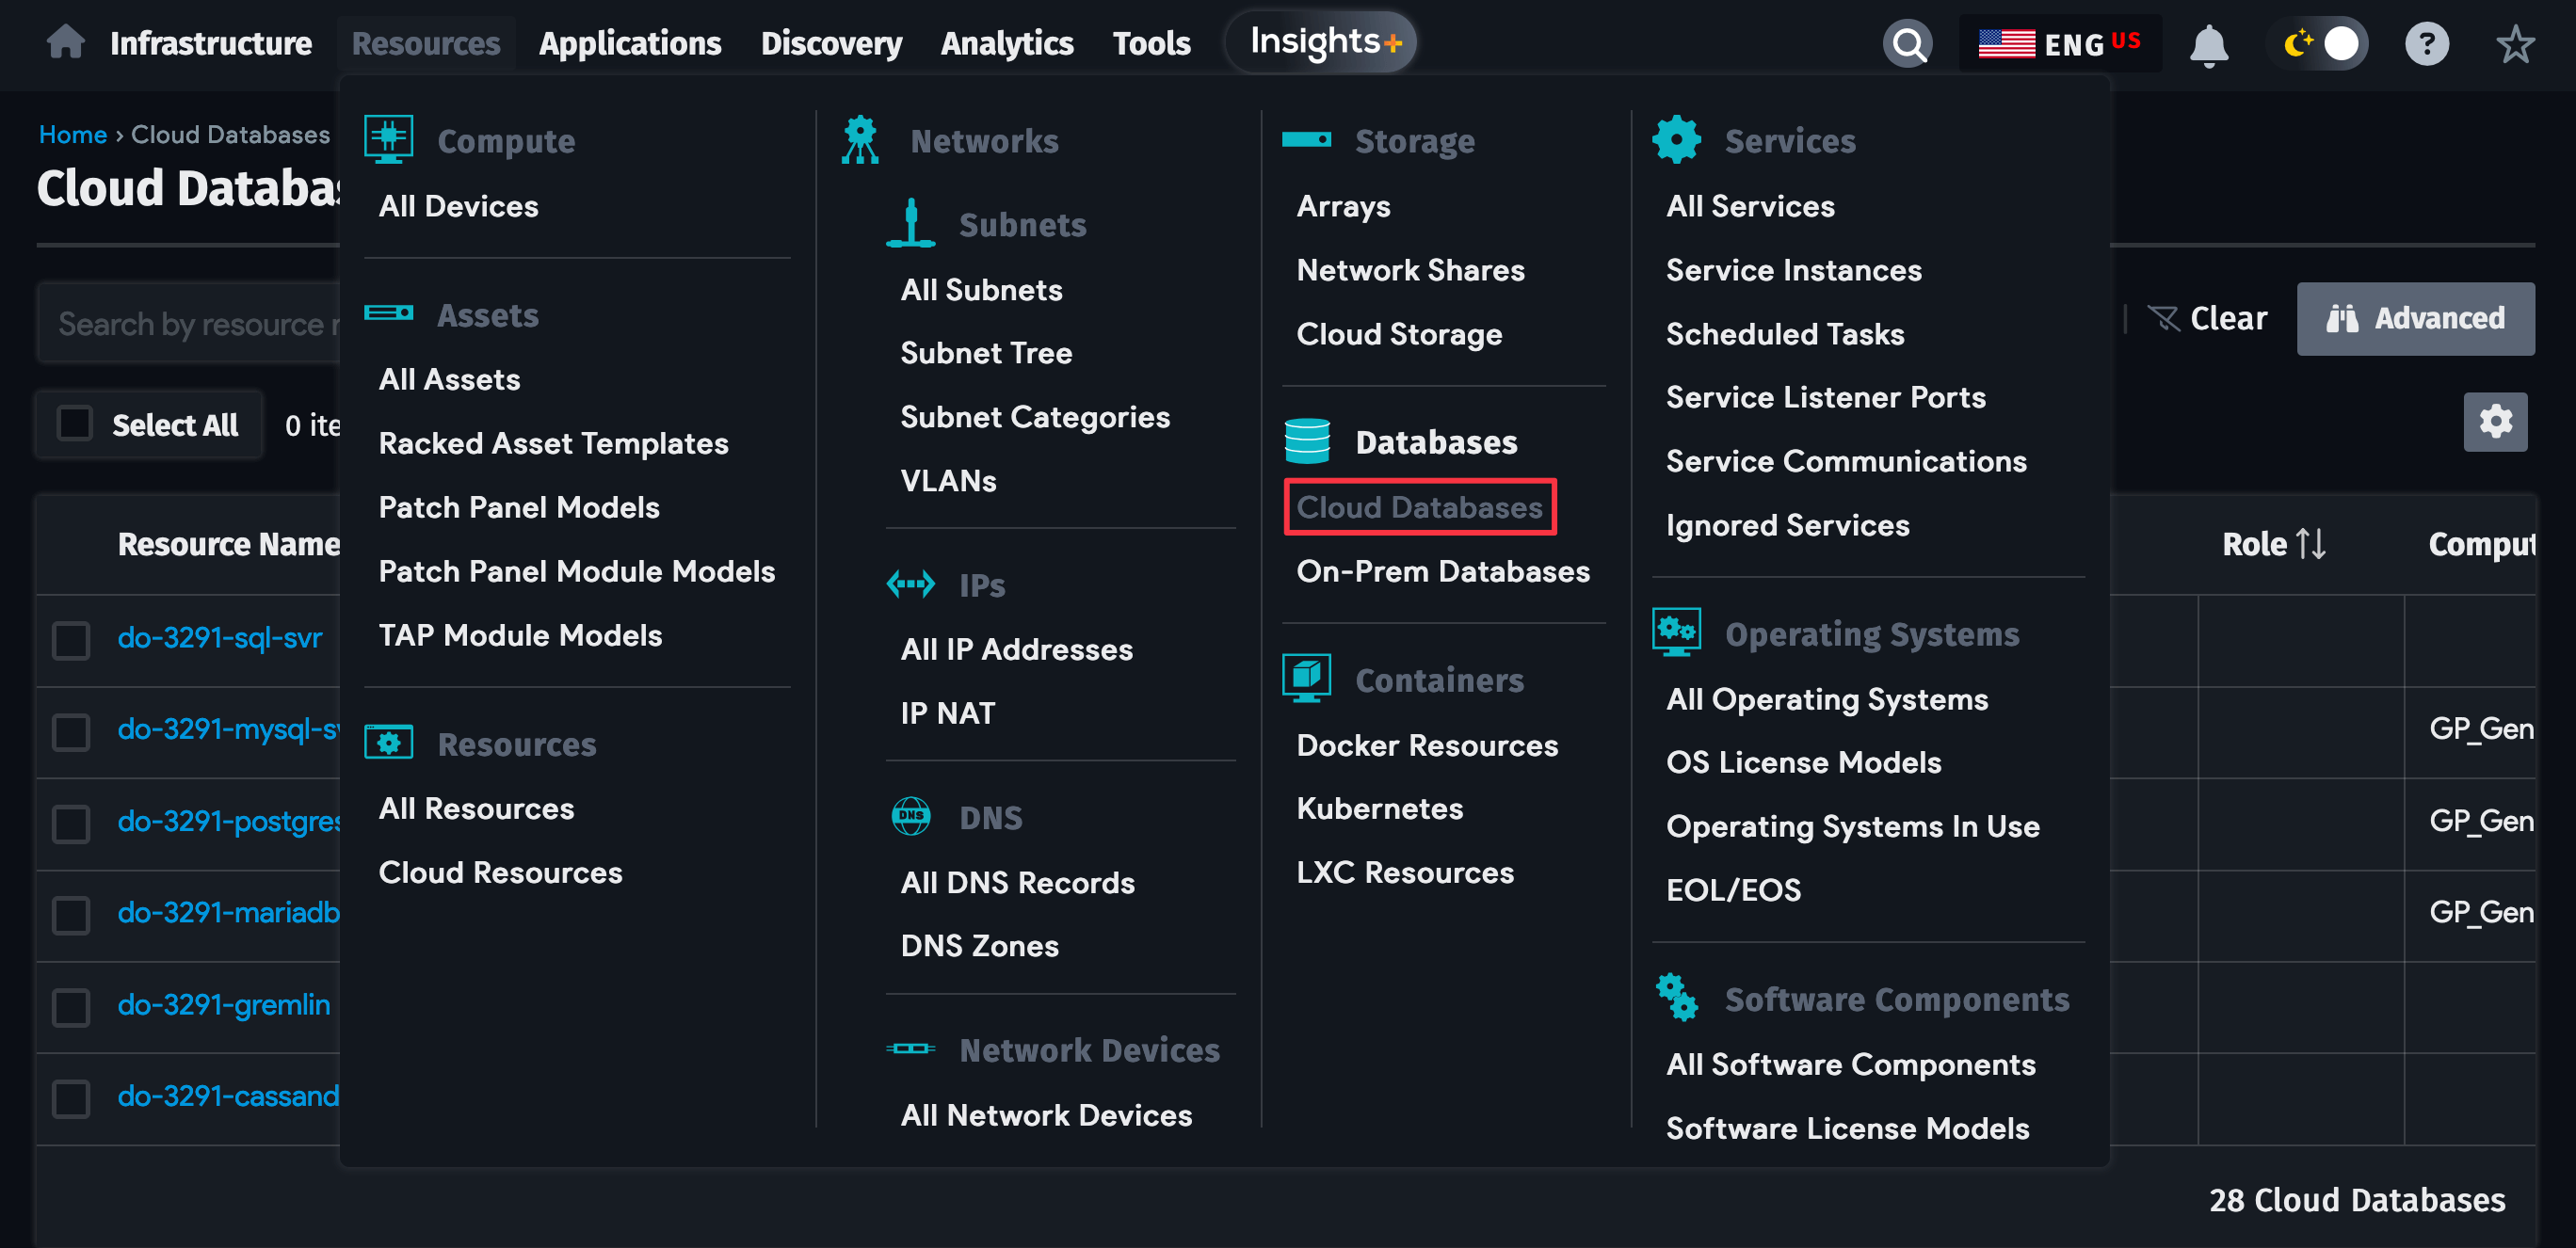Switch theme to light mode with the toggle
Screen dimensions: 2576x1248
tap(2318, 42)
